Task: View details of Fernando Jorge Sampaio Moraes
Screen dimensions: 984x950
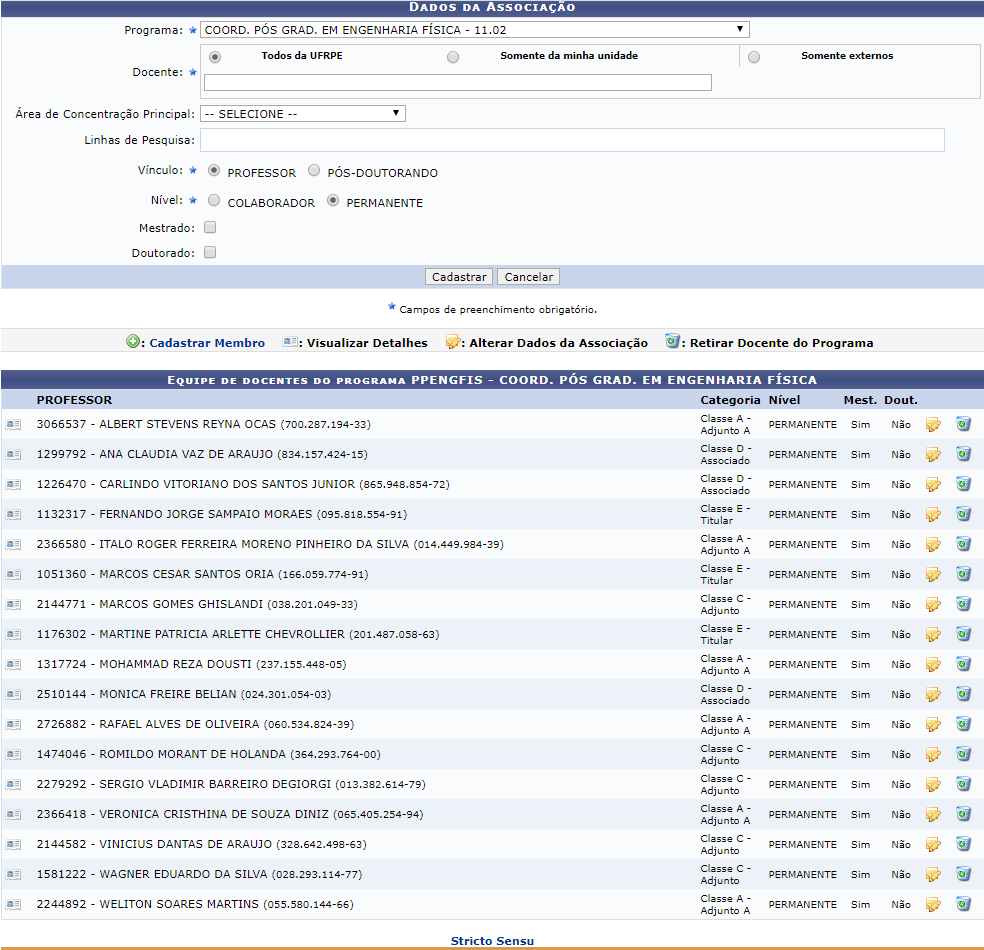Action: tap(13, 515)
